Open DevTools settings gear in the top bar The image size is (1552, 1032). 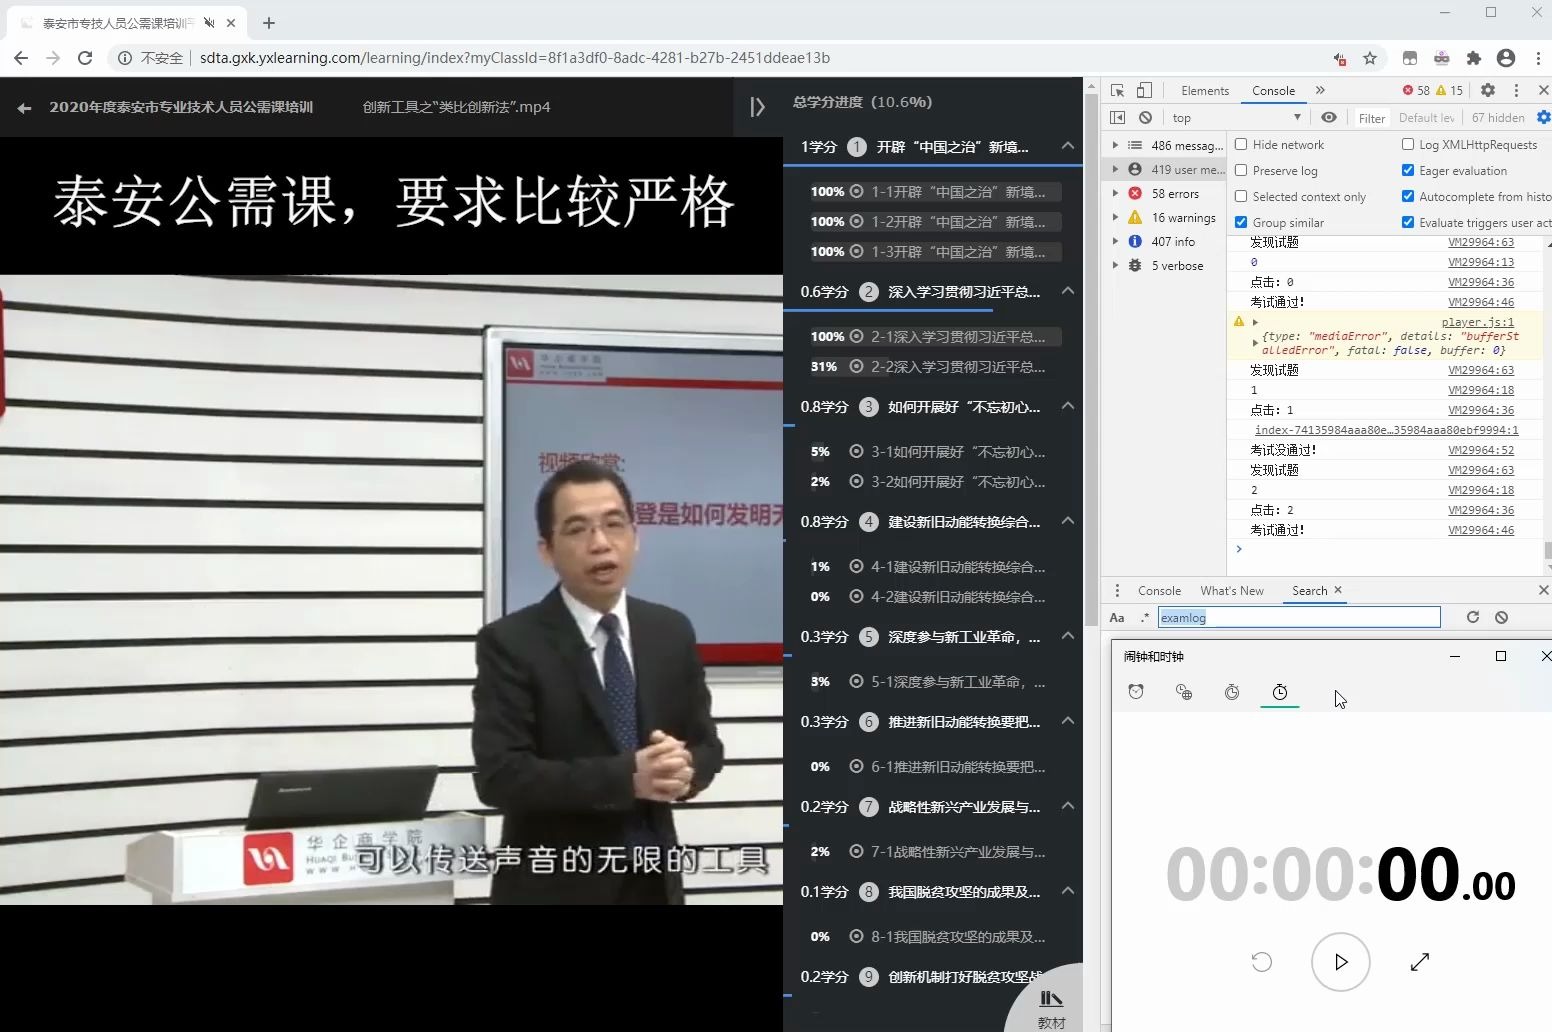[1488, 90]
